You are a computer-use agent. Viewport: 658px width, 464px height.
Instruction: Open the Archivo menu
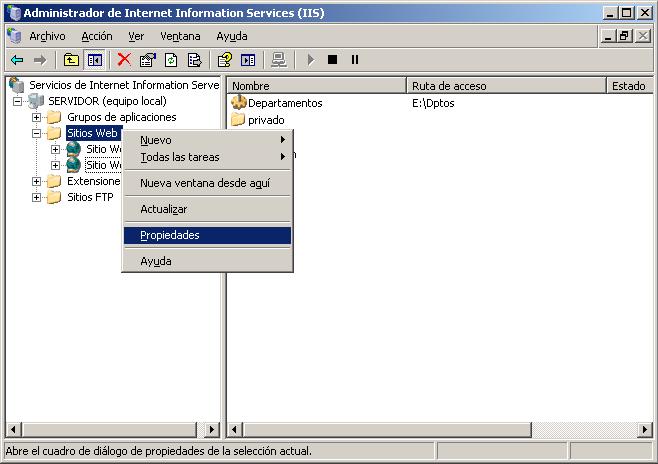(x=47, y=36)
